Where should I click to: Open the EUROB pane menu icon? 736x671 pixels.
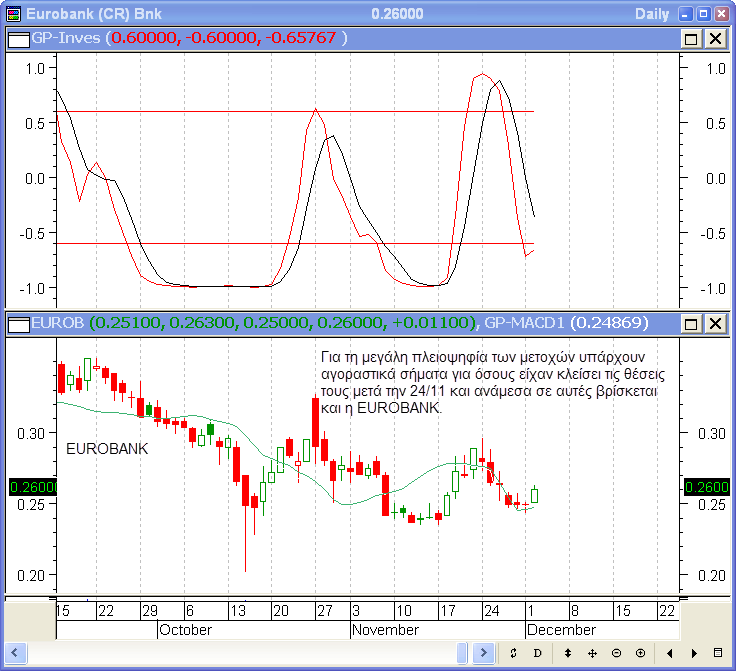point(18,324)
